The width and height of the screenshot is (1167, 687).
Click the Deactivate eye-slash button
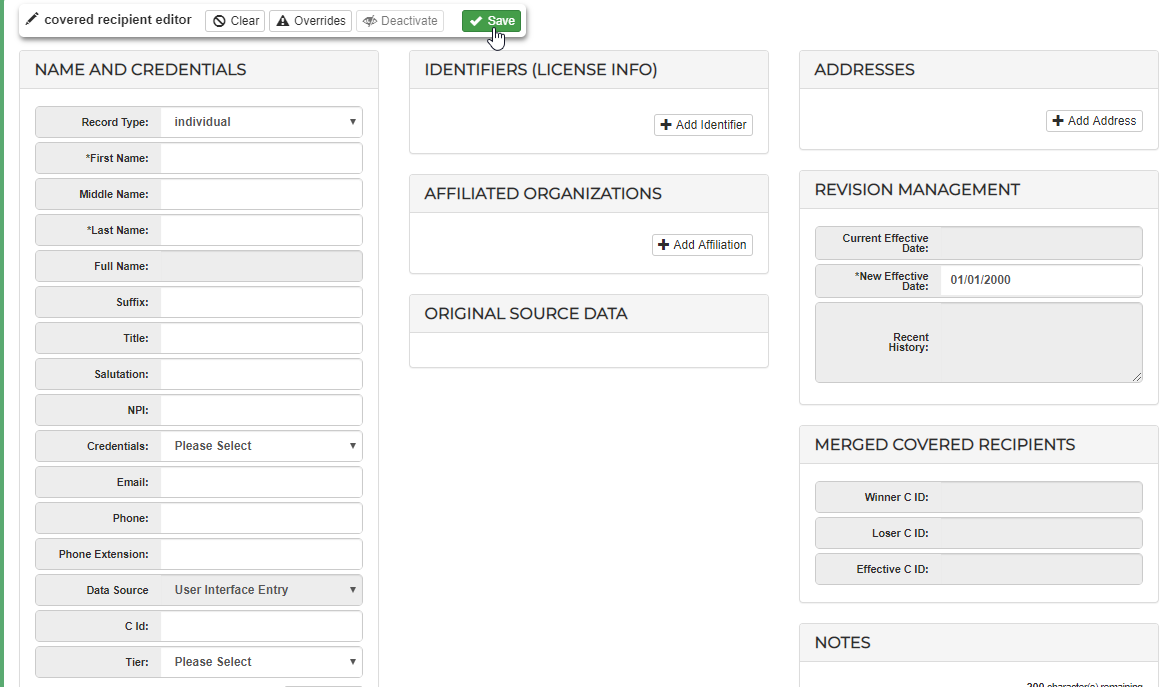point(400,21)
